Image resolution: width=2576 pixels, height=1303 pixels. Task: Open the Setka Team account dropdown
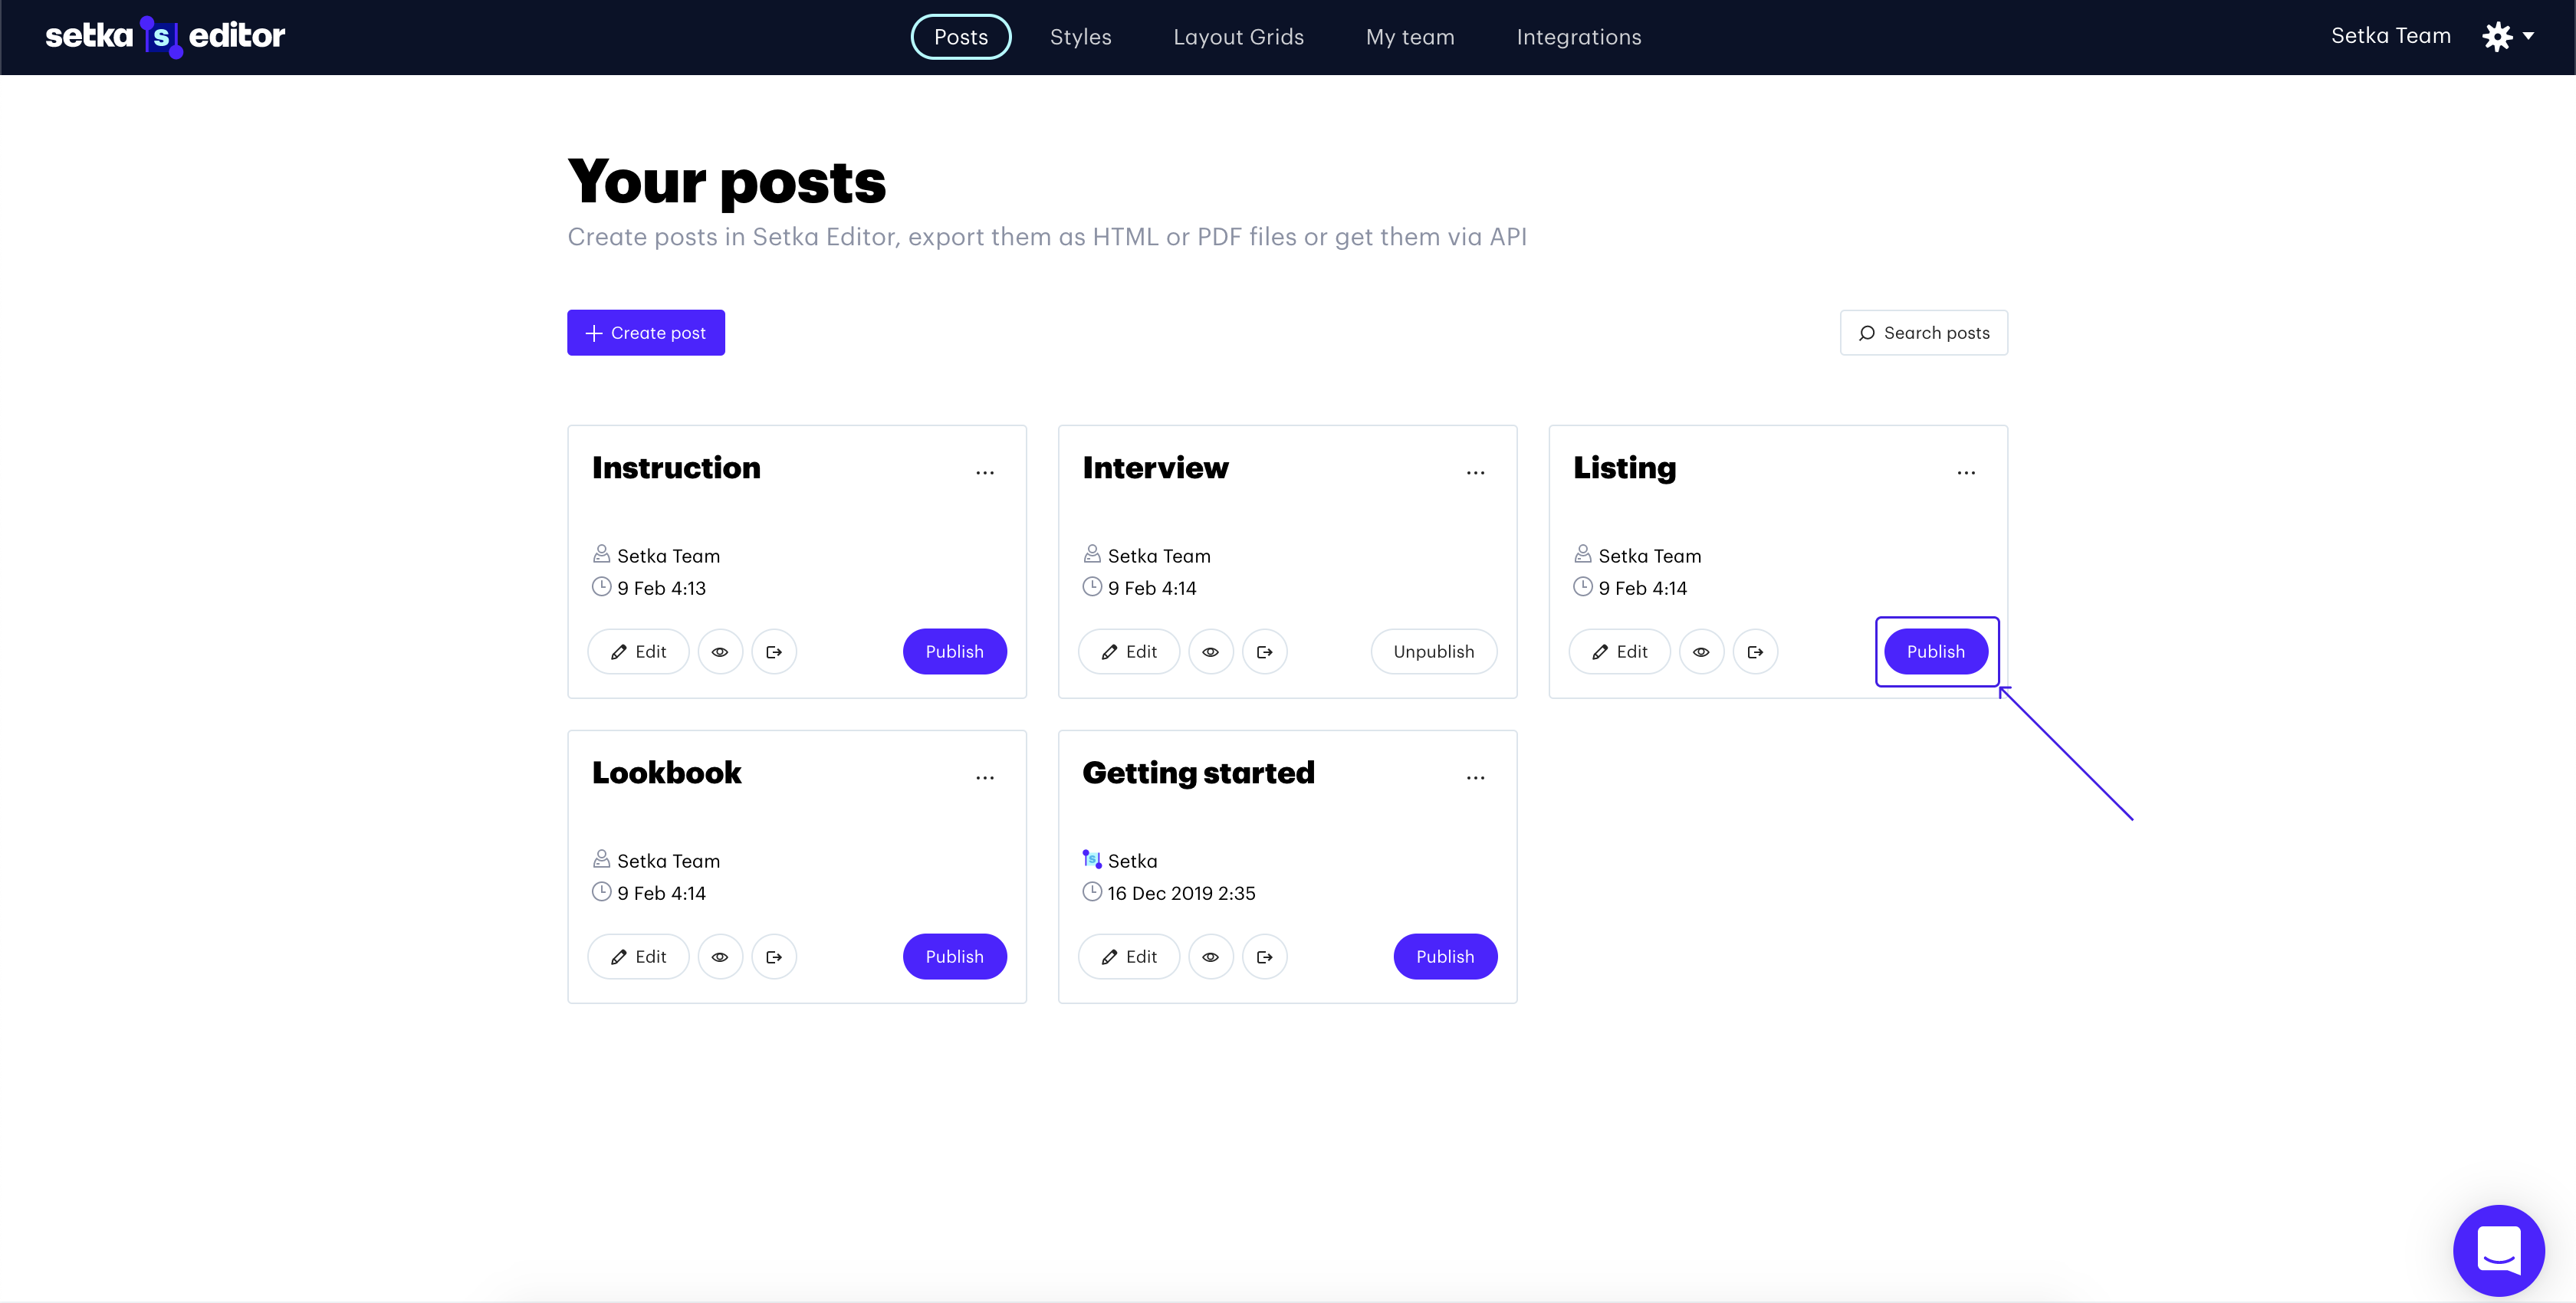point(2391,36)
